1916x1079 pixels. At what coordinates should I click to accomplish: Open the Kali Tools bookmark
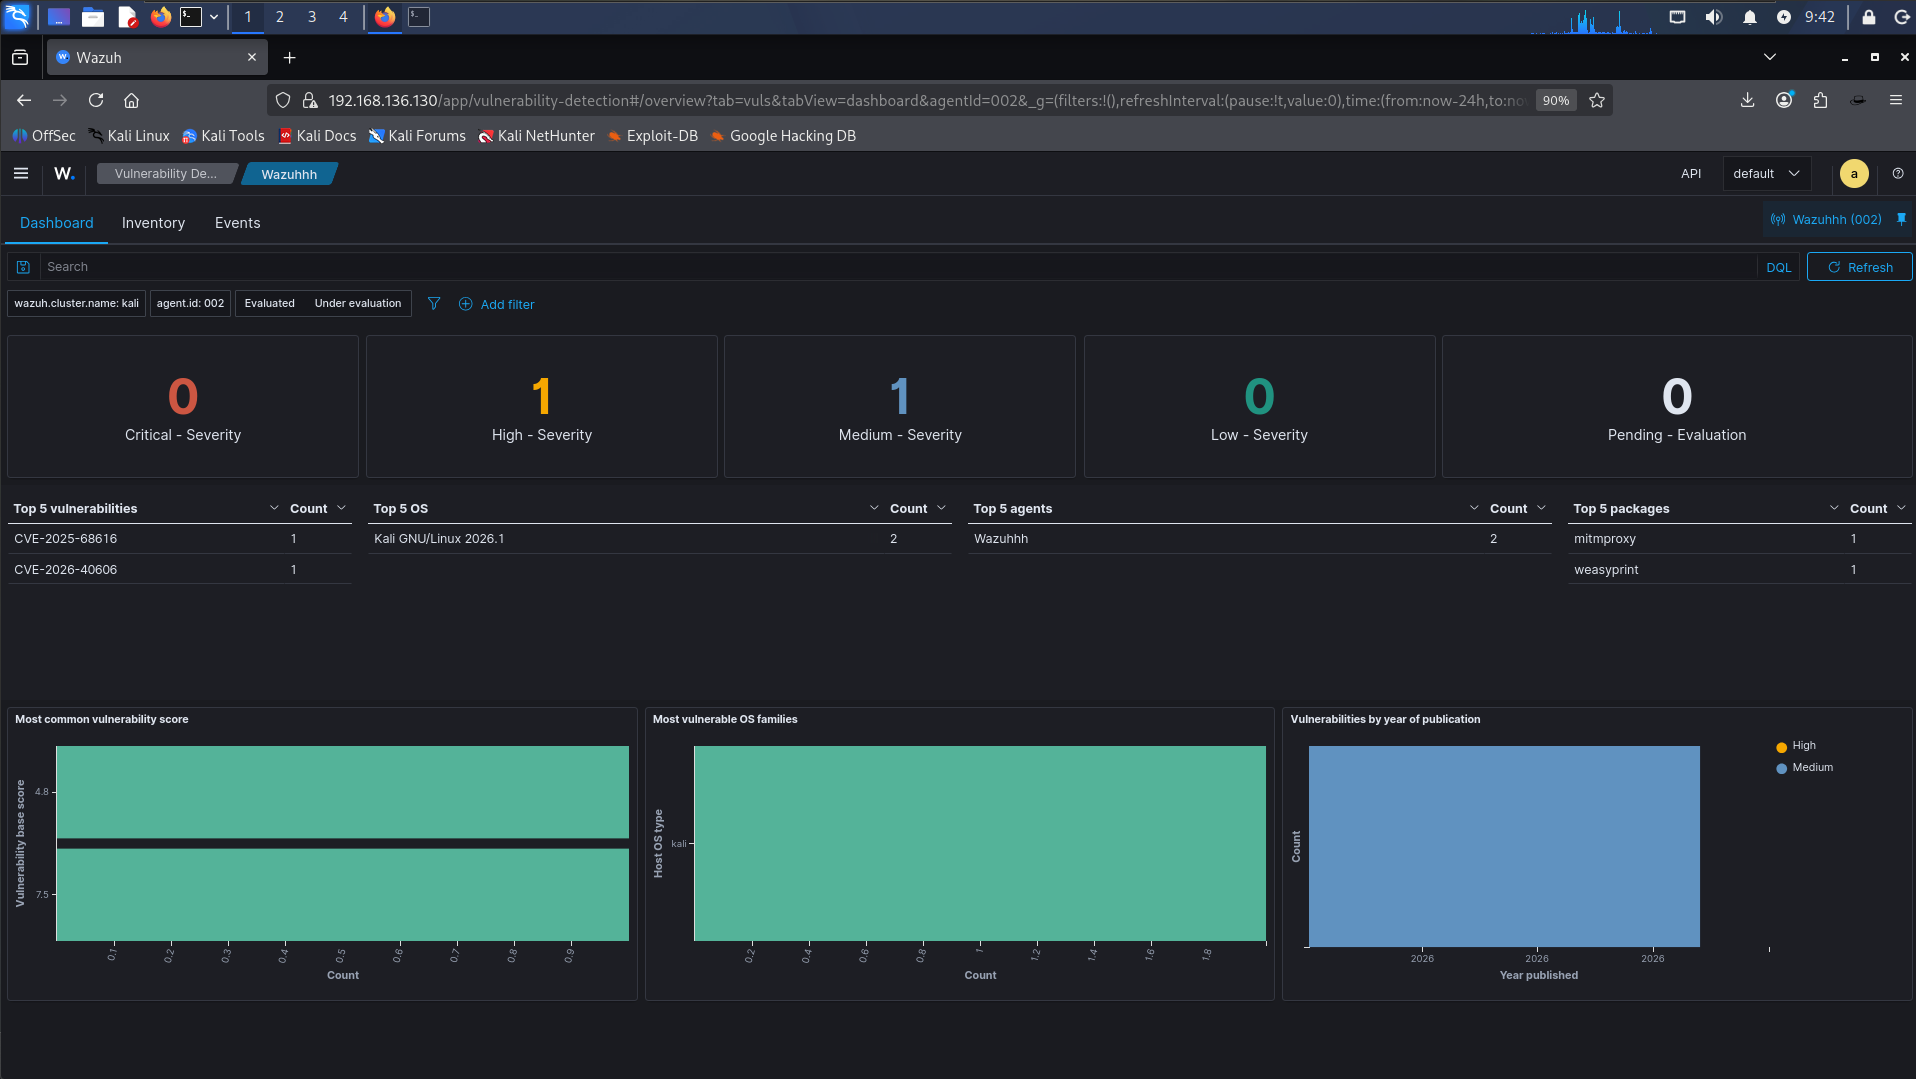223,136
